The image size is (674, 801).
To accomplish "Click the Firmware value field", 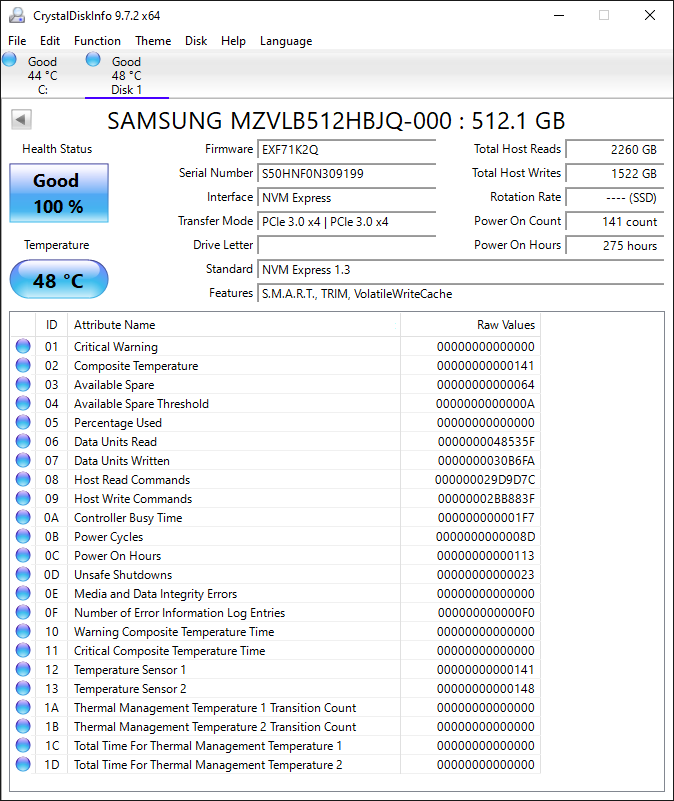I will click(x=346, y=149).
